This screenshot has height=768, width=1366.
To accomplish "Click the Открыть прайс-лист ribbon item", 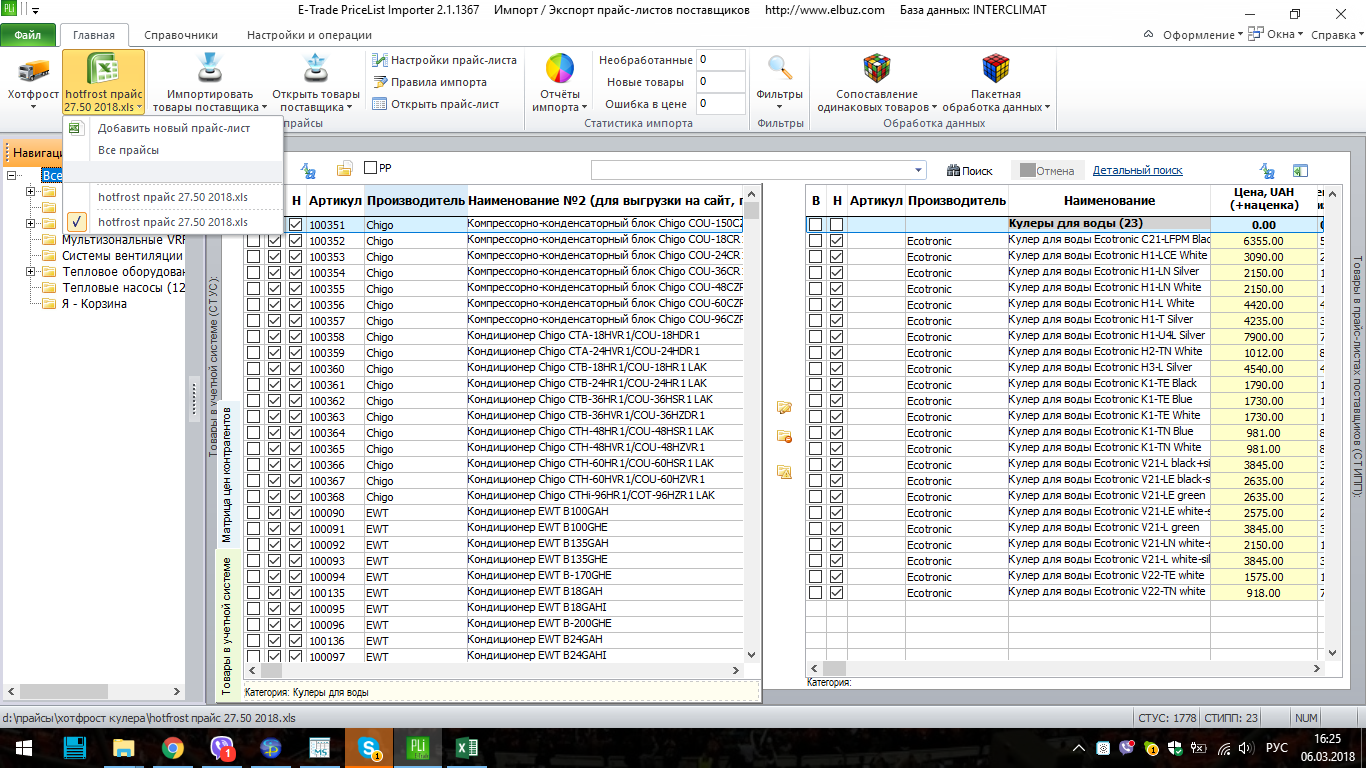I will point(435,104).
